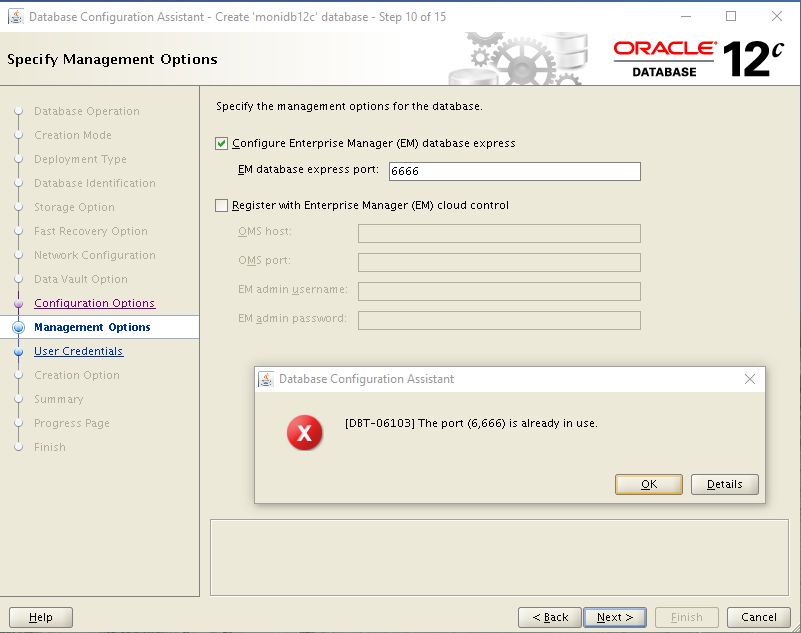Close the main wizard window
This screenshot has width=801, height=633.
click(776, 16)
